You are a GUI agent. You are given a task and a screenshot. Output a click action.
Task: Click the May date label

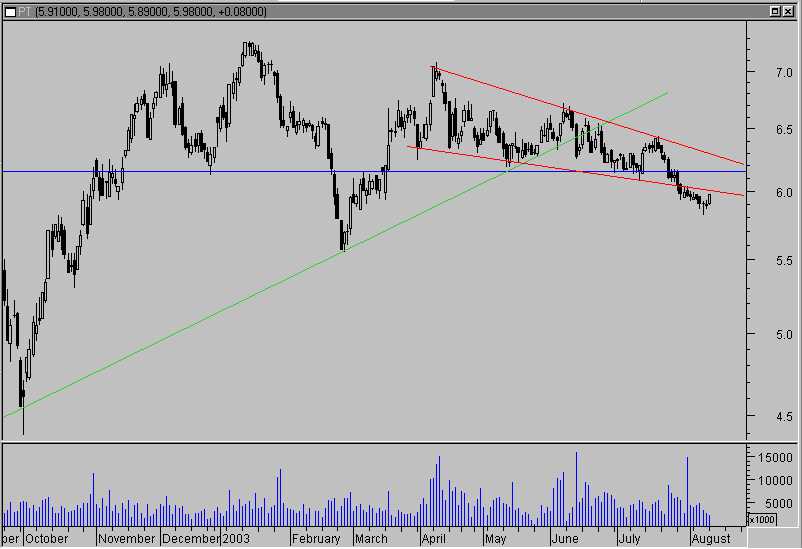(x=496, y=539)
